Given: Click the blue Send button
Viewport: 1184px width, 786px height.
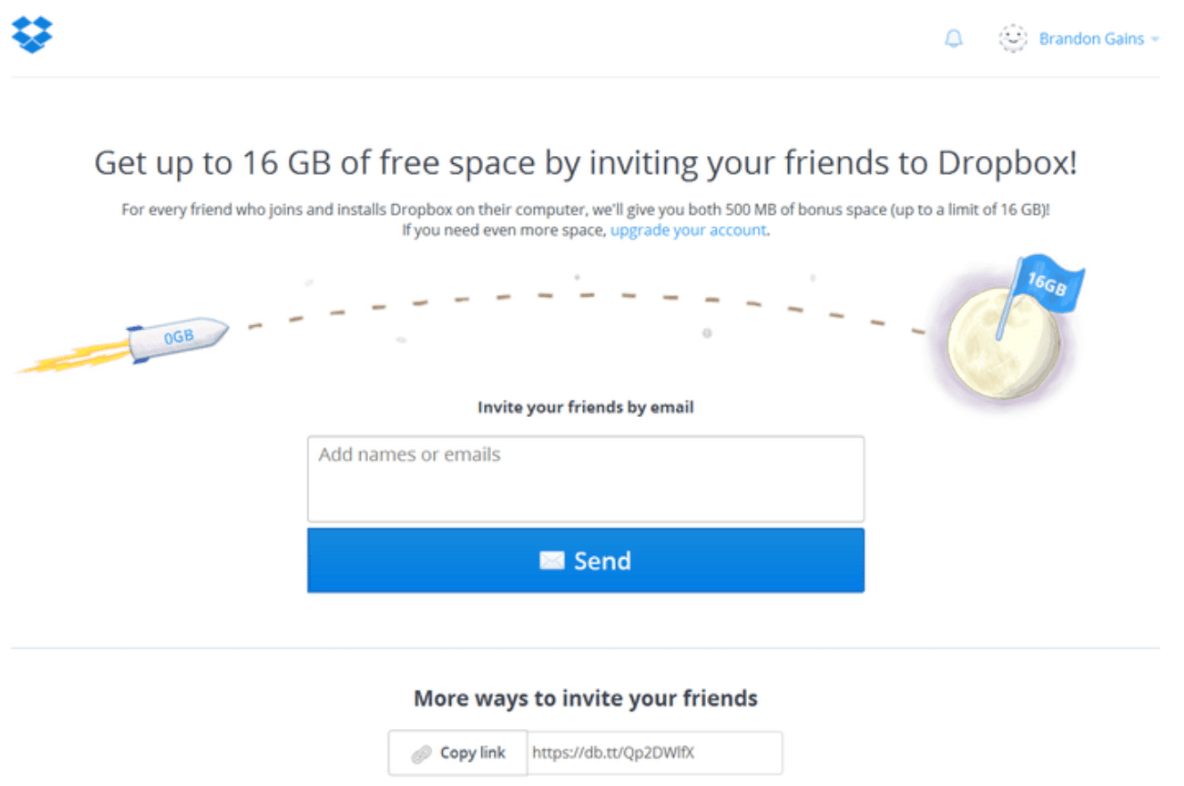Looking at the screenshot, I should [x=585, y=560].
